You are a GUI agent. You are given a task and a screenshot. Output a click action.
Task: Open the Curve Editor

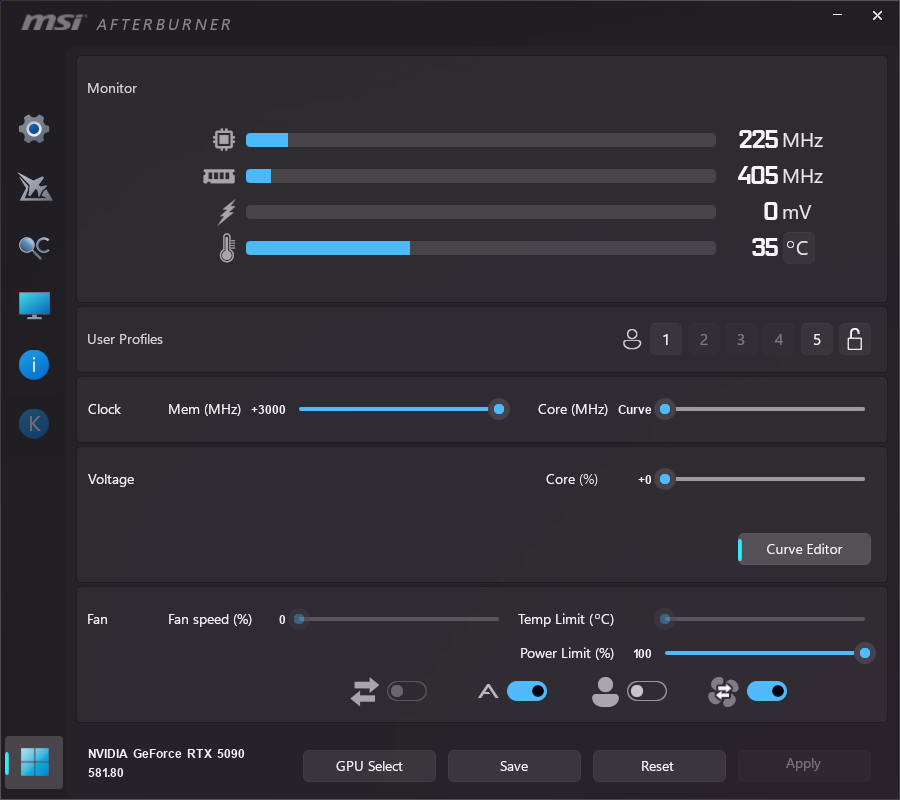point(804,549)
